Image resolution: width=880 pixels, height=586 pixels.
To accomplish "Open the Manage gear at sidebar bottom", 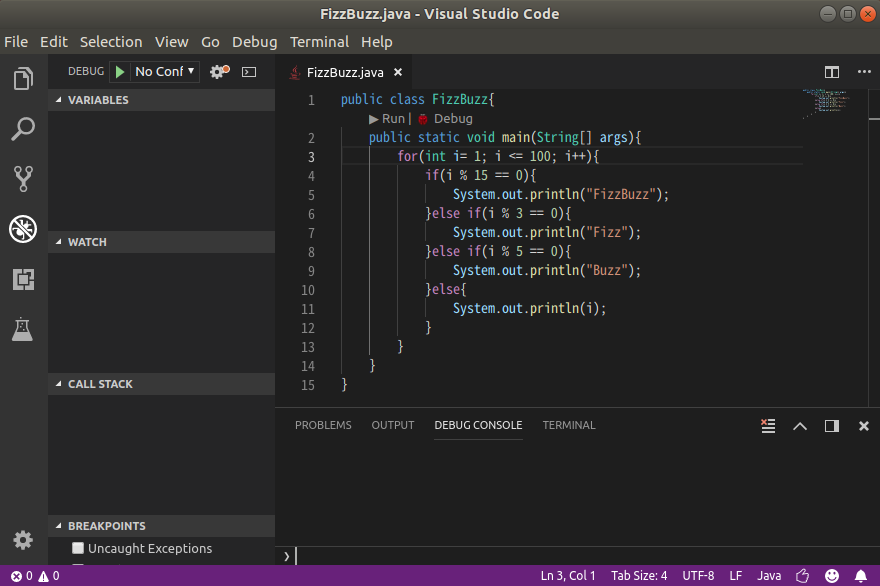I will [23, 540].
